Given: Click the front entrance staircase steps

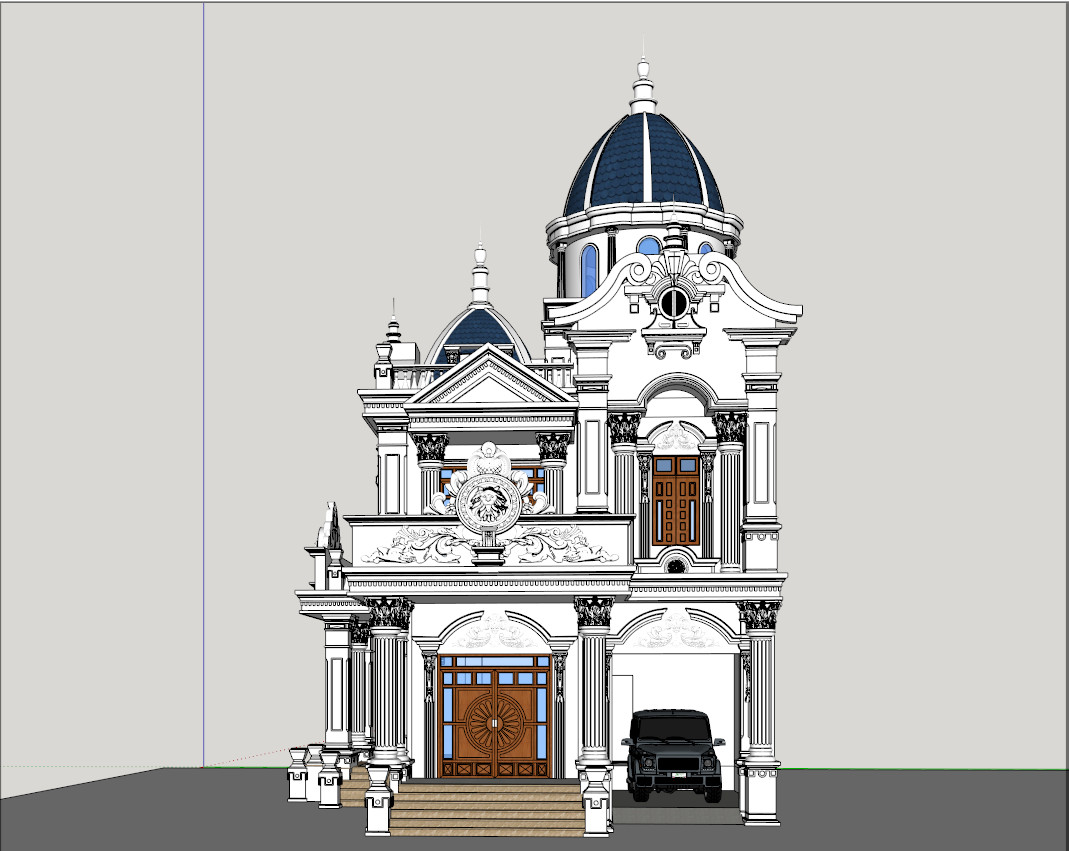Looking at the screenshot, I should (487, 808).
